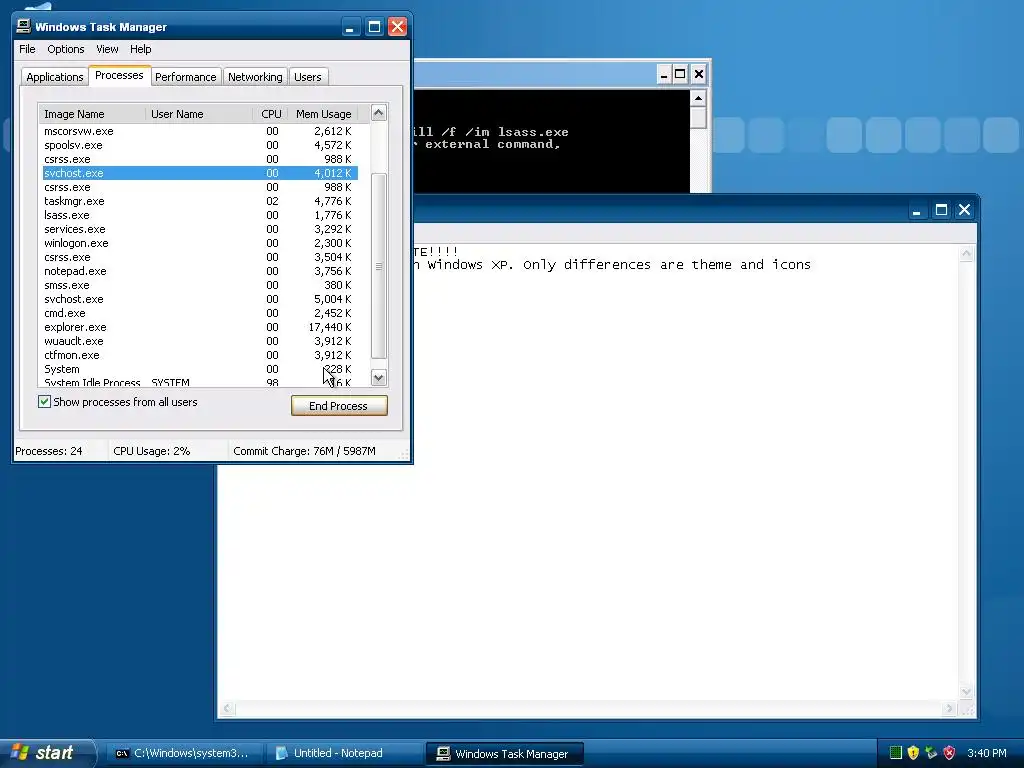
Task: Click the Windows flag logo on Start
Action: [20, 752]
